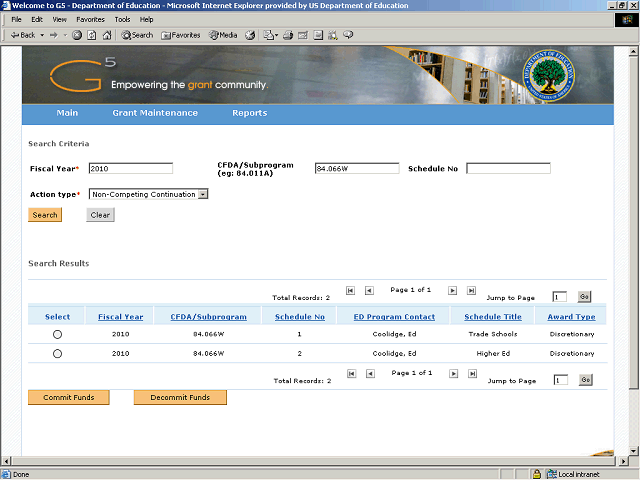
Task: Open the Reports navigation tab
Action: [x=250, y=113]
